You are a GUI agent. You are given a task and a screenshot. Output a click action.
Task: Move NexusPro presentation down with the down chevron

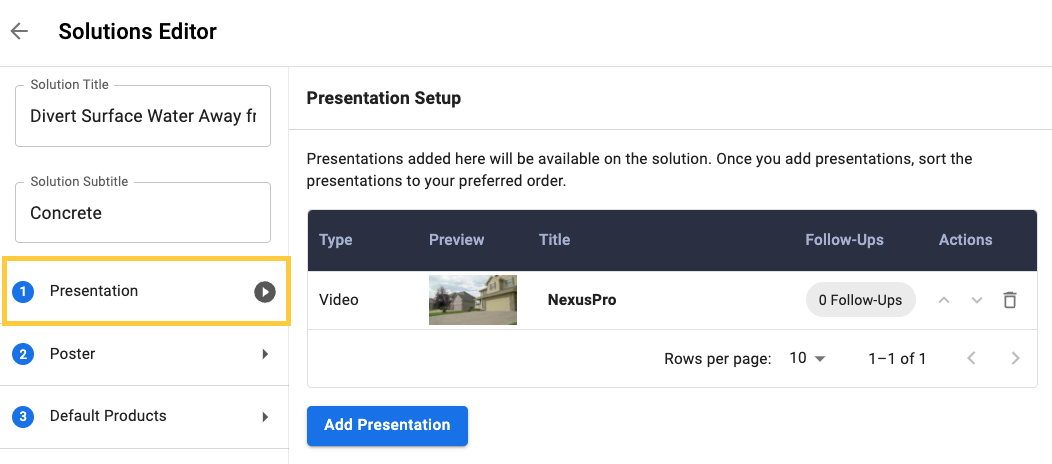tap(977, 300)
